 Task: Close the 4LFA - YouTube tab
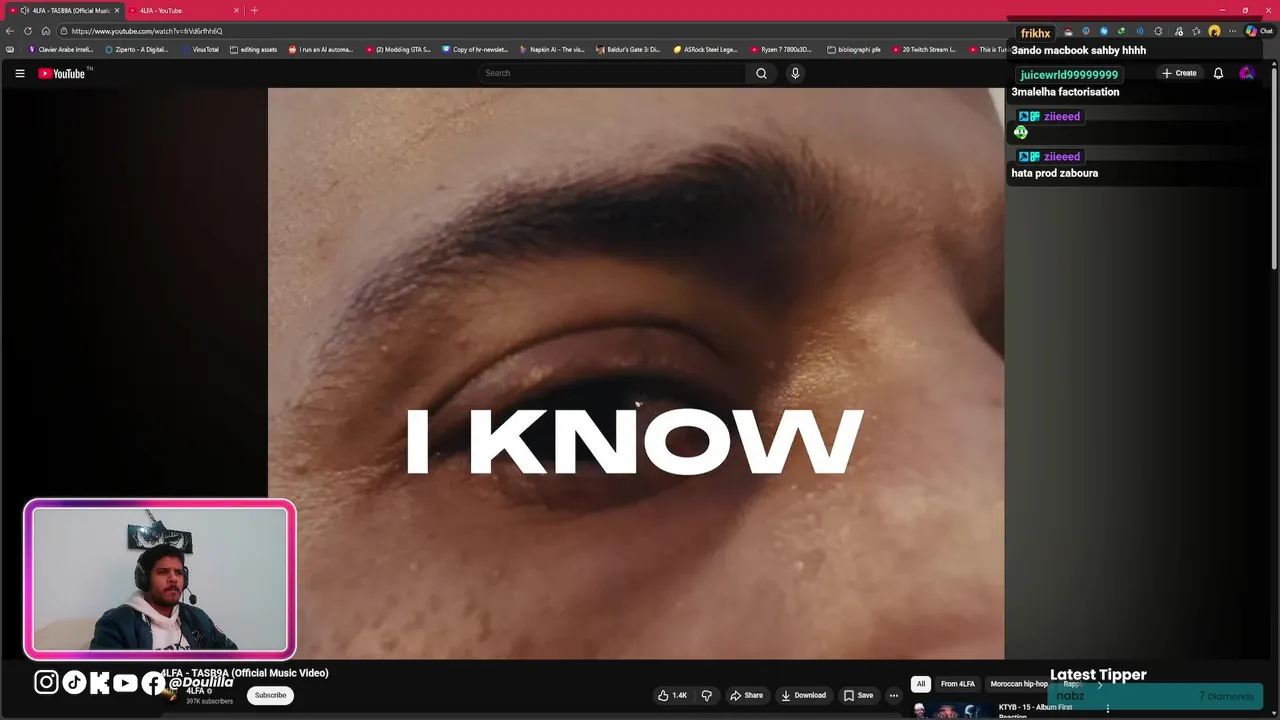coord(237,10)
